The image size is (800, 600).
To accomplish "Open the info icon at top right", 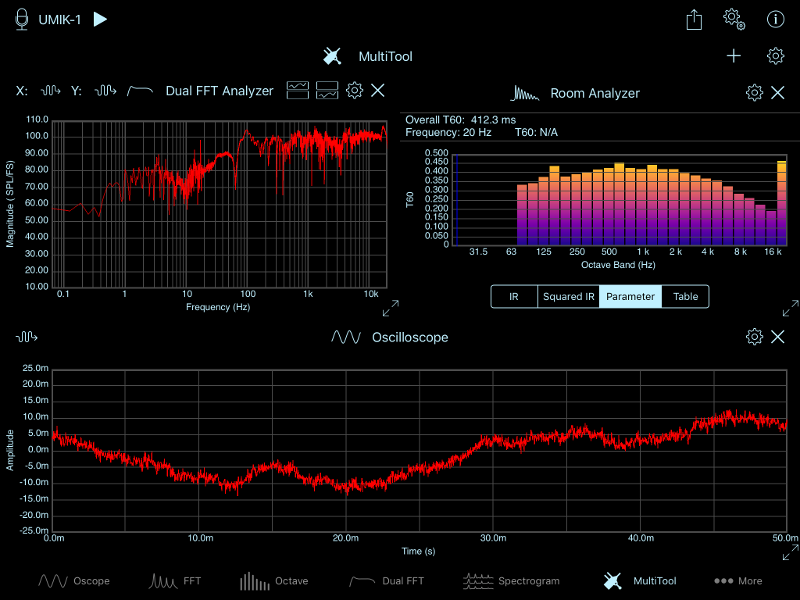I will [x=775, y=19].
